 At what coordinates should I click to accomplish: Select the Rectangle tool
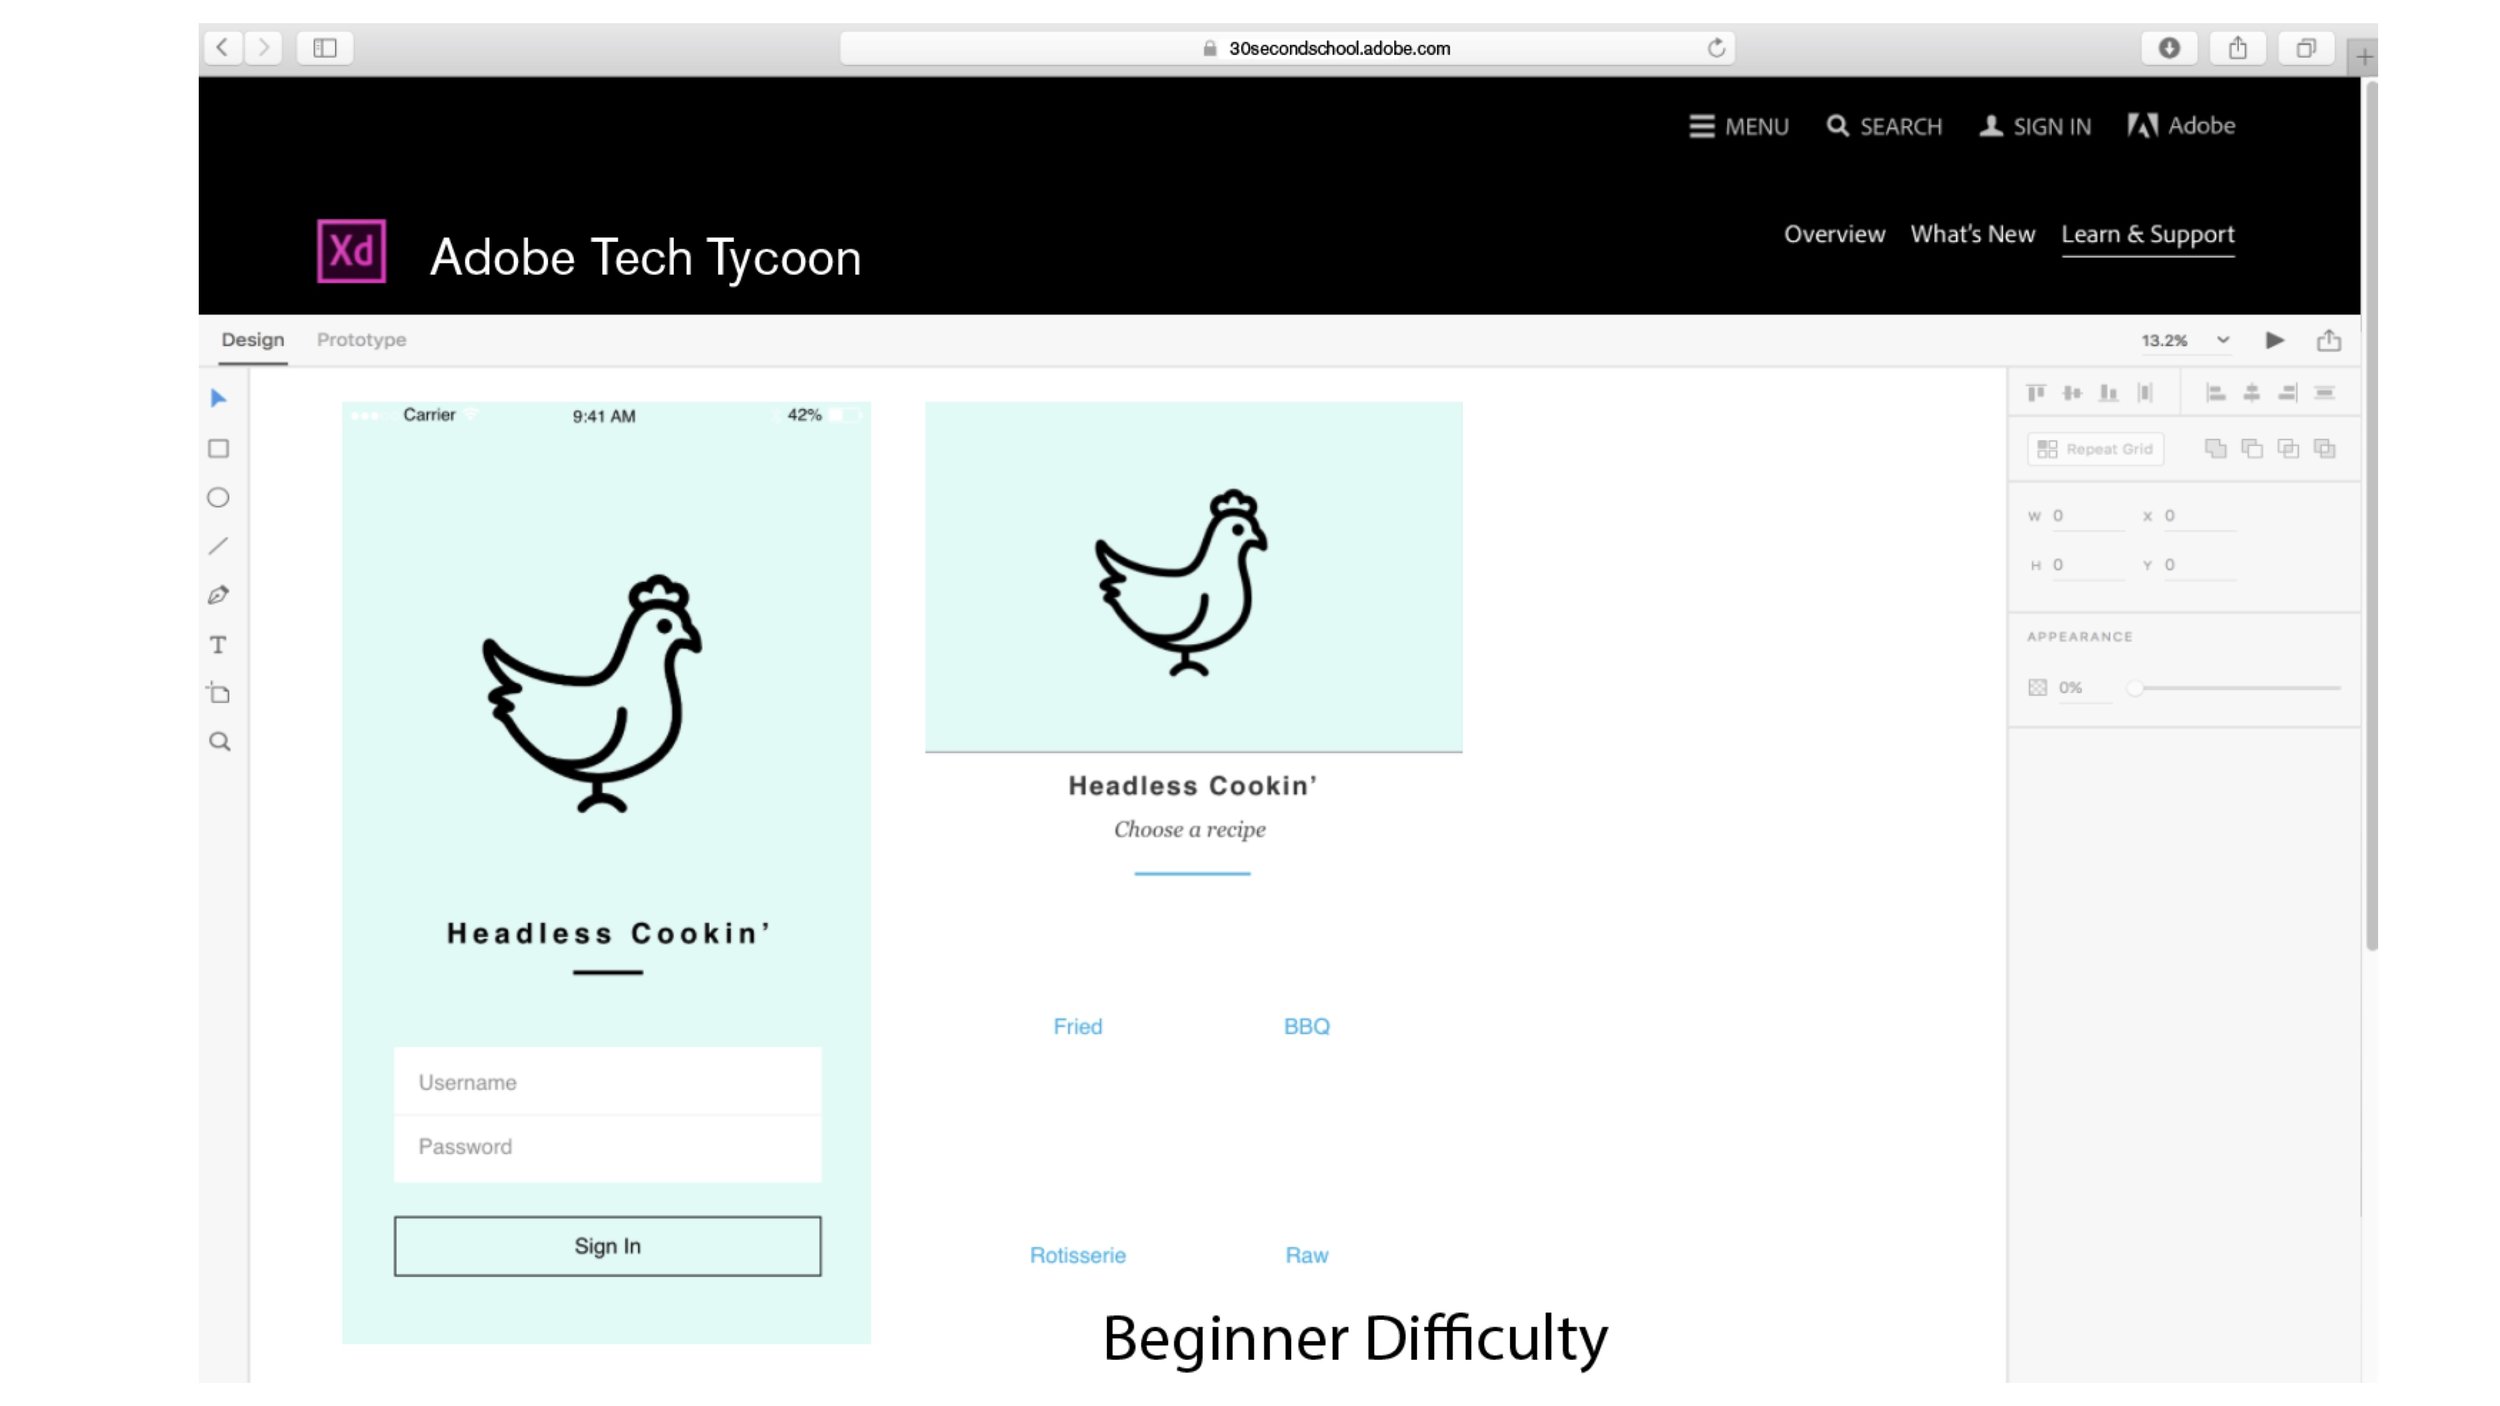pos(218,449)
